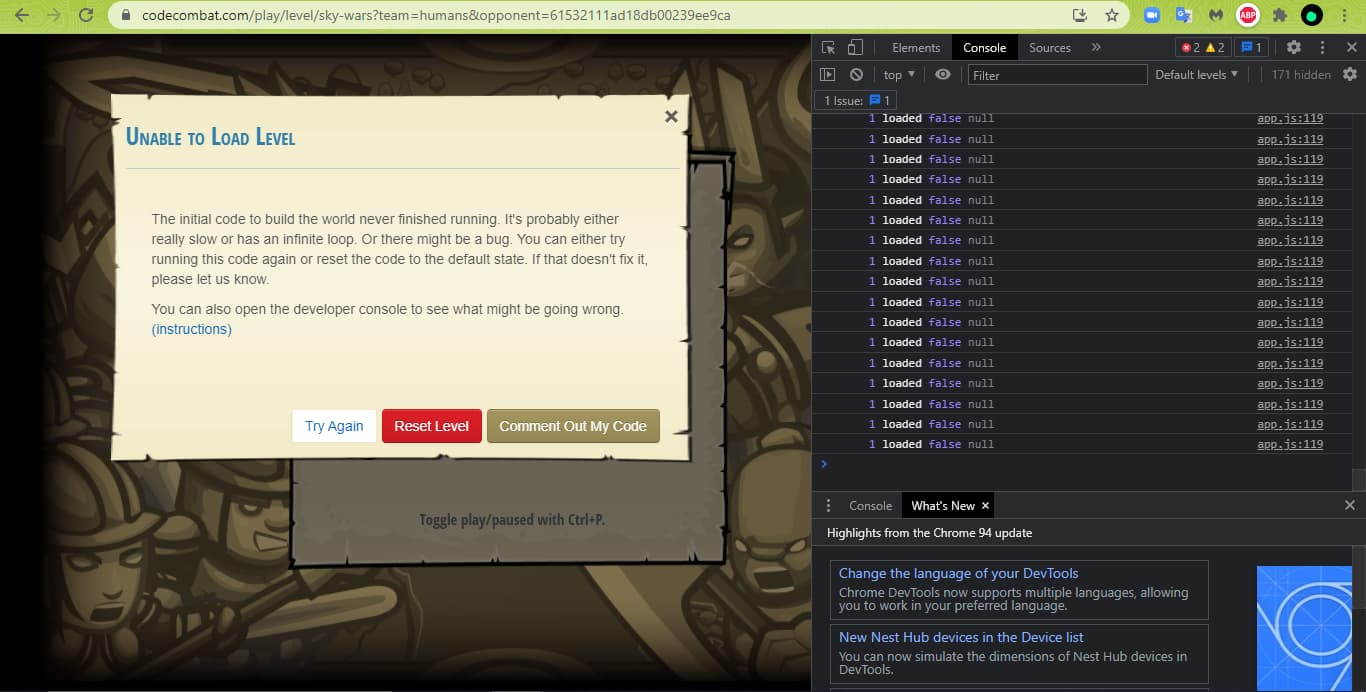Click the 171 hidden messages label
The image size is (1366, 692).
[x=1301, y=74]
